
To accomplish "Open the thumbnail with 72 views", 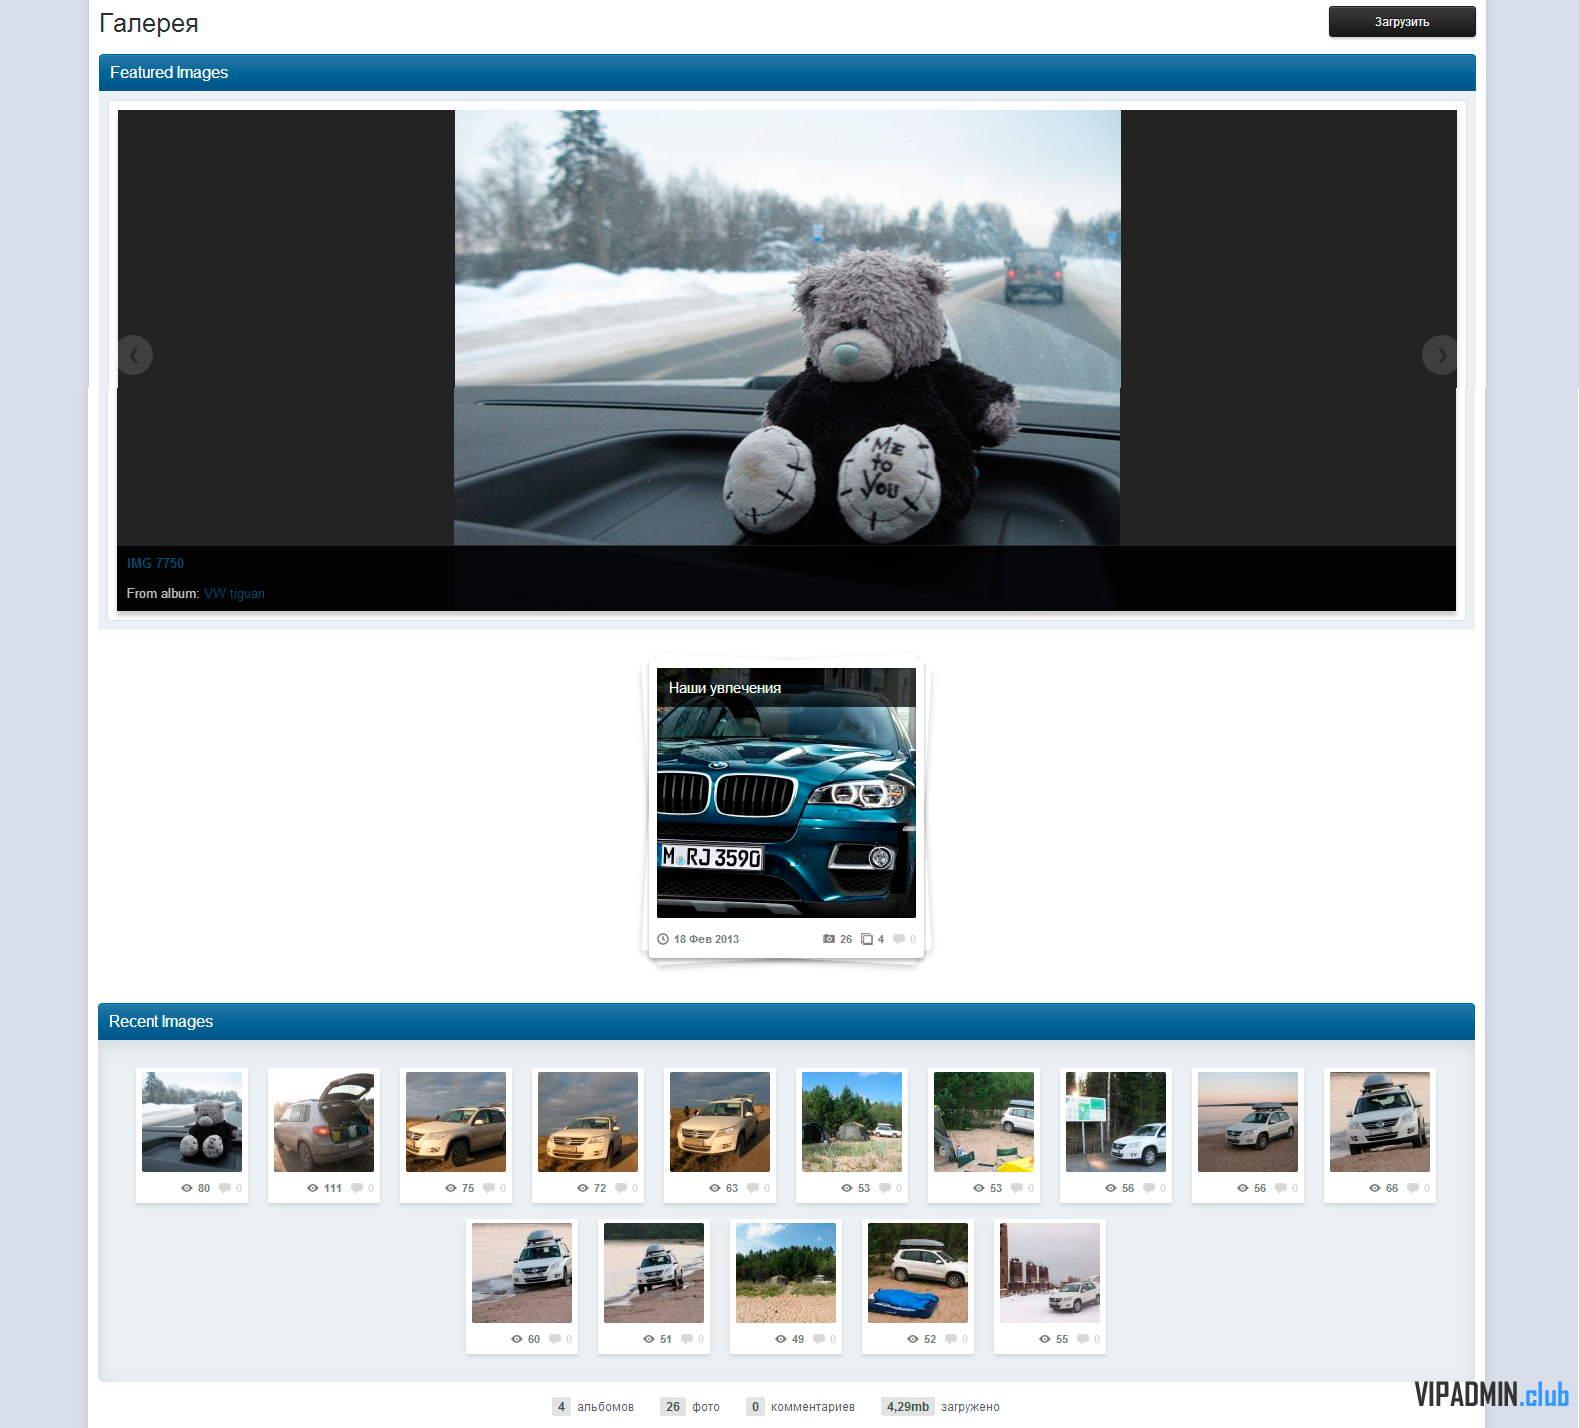I will tap(588, 1122).
